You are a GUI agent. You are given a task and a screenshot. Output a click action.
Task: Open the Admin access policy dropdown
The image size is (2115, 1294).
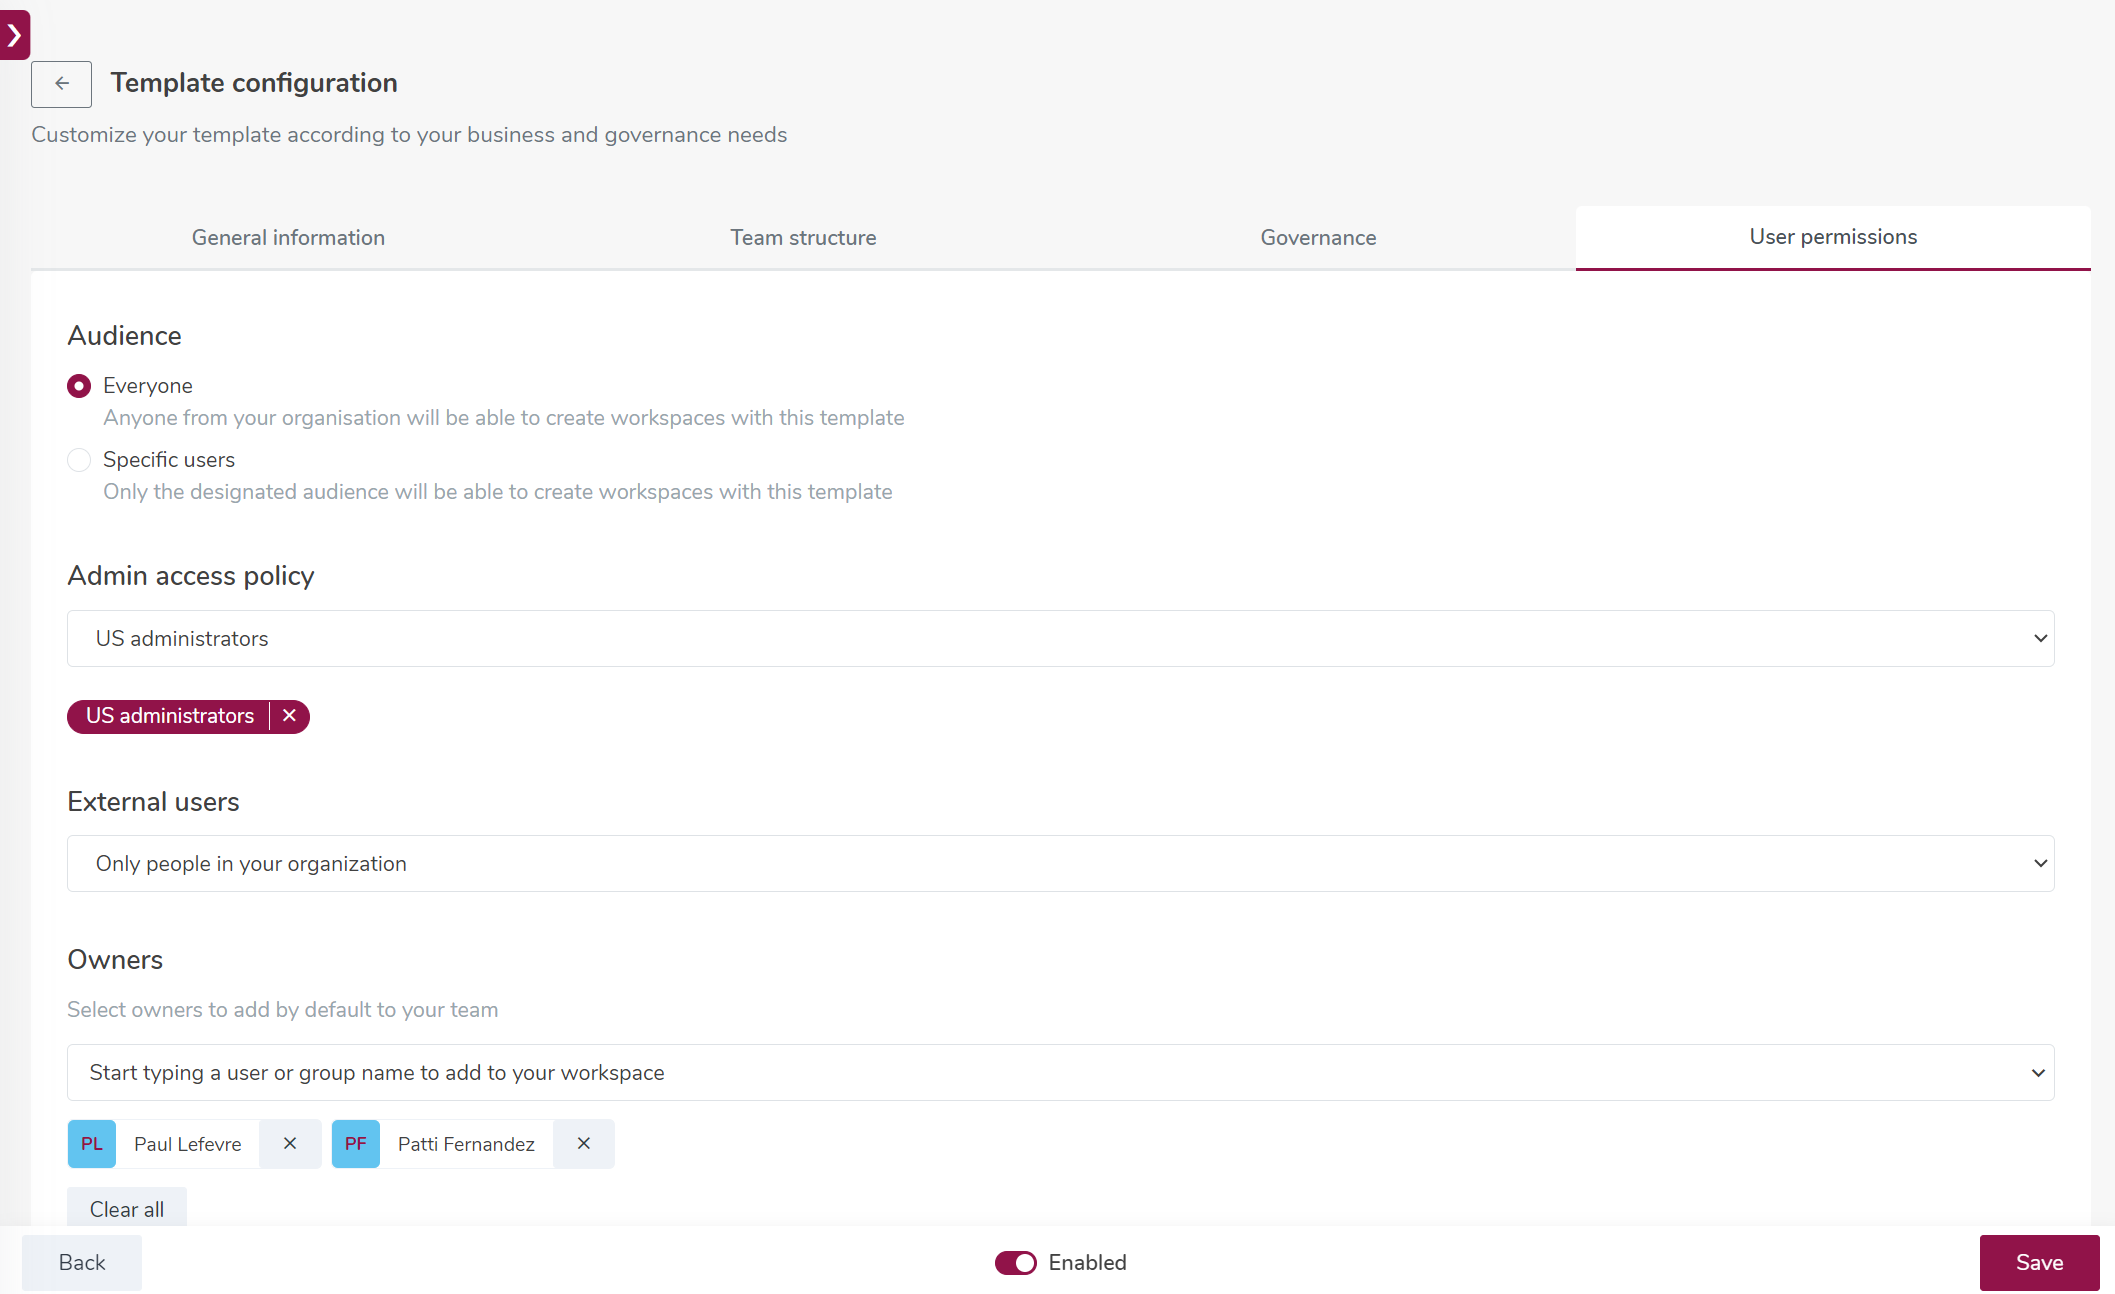point(1061,638)
